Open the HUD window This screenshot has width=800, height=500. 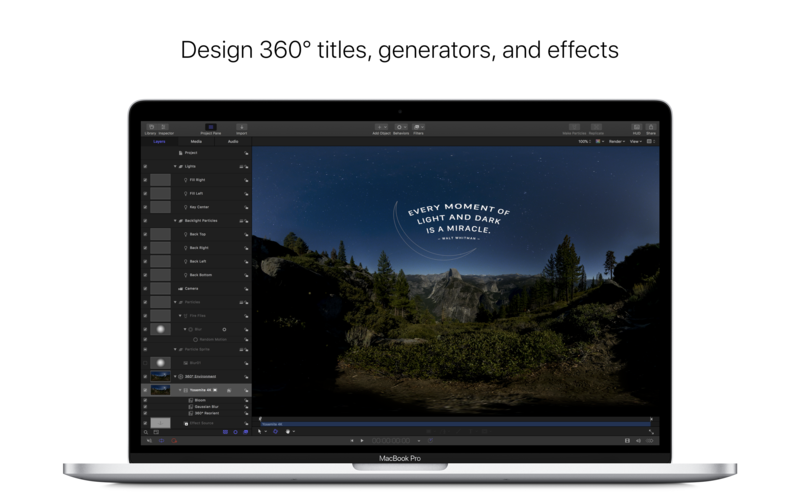[x=636, y=128]
